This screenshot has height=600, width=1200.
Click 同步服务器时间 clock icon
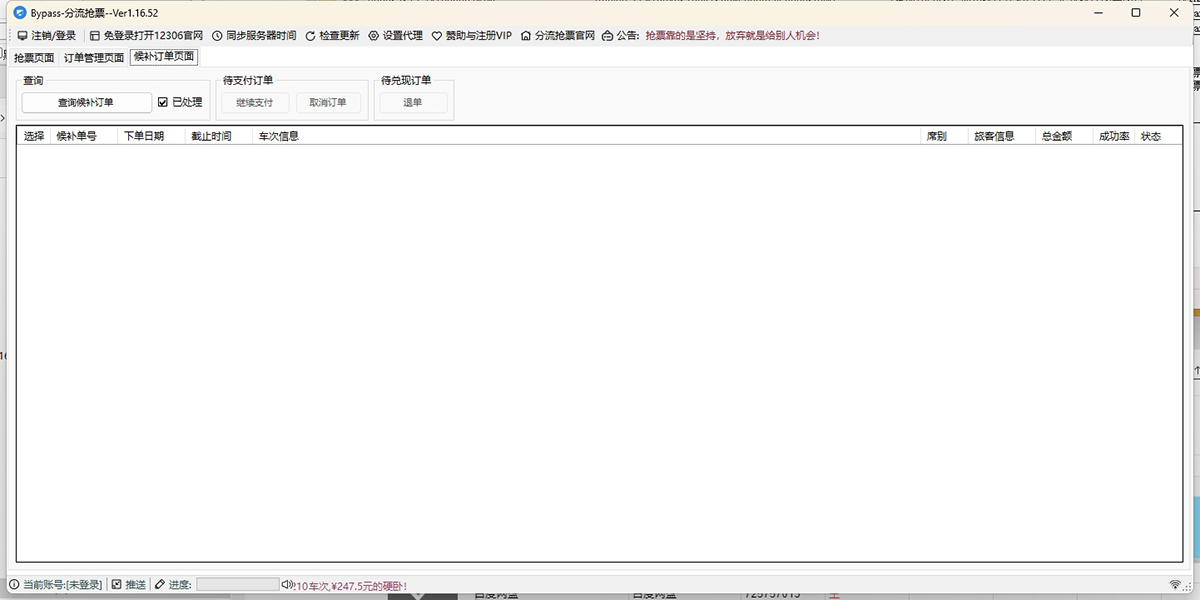click(217, 36)
